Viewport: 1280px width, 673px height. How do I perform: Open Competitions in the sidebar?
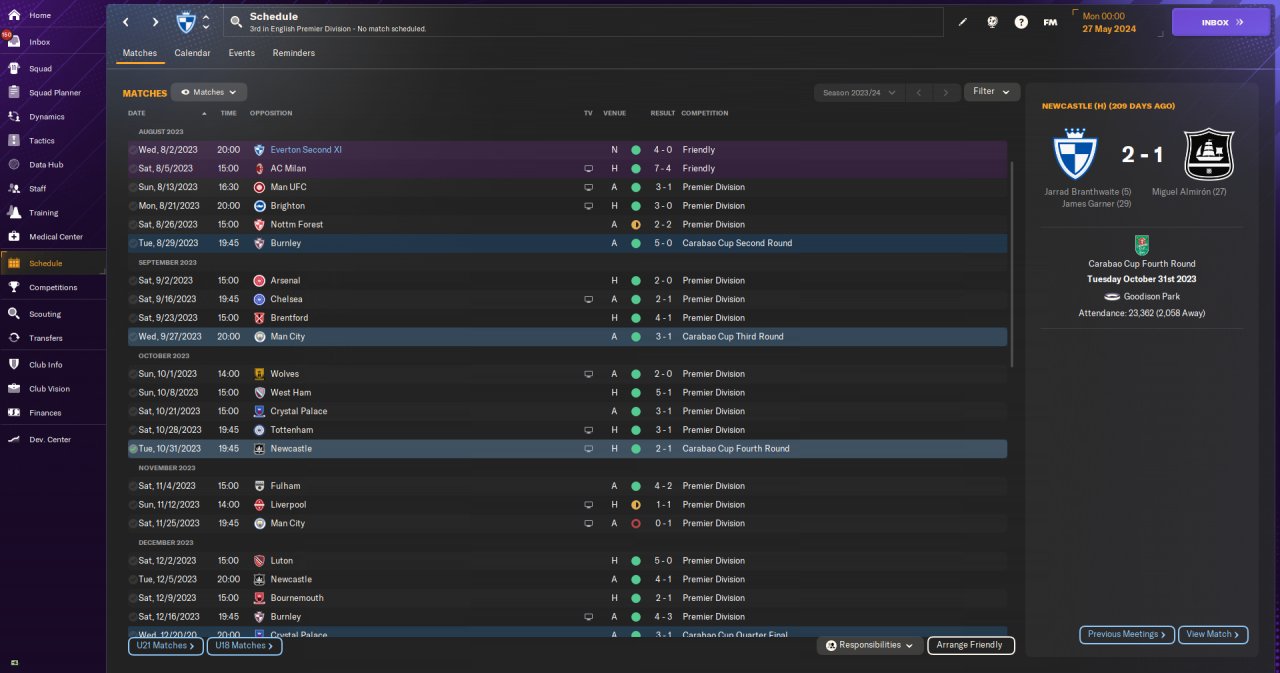click(53, 287)
